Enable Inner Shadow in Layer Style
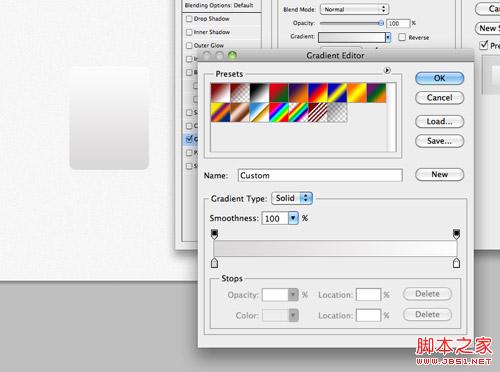This screenshot has width=500, height=372. pyautogui.click(x=189, y=32)
